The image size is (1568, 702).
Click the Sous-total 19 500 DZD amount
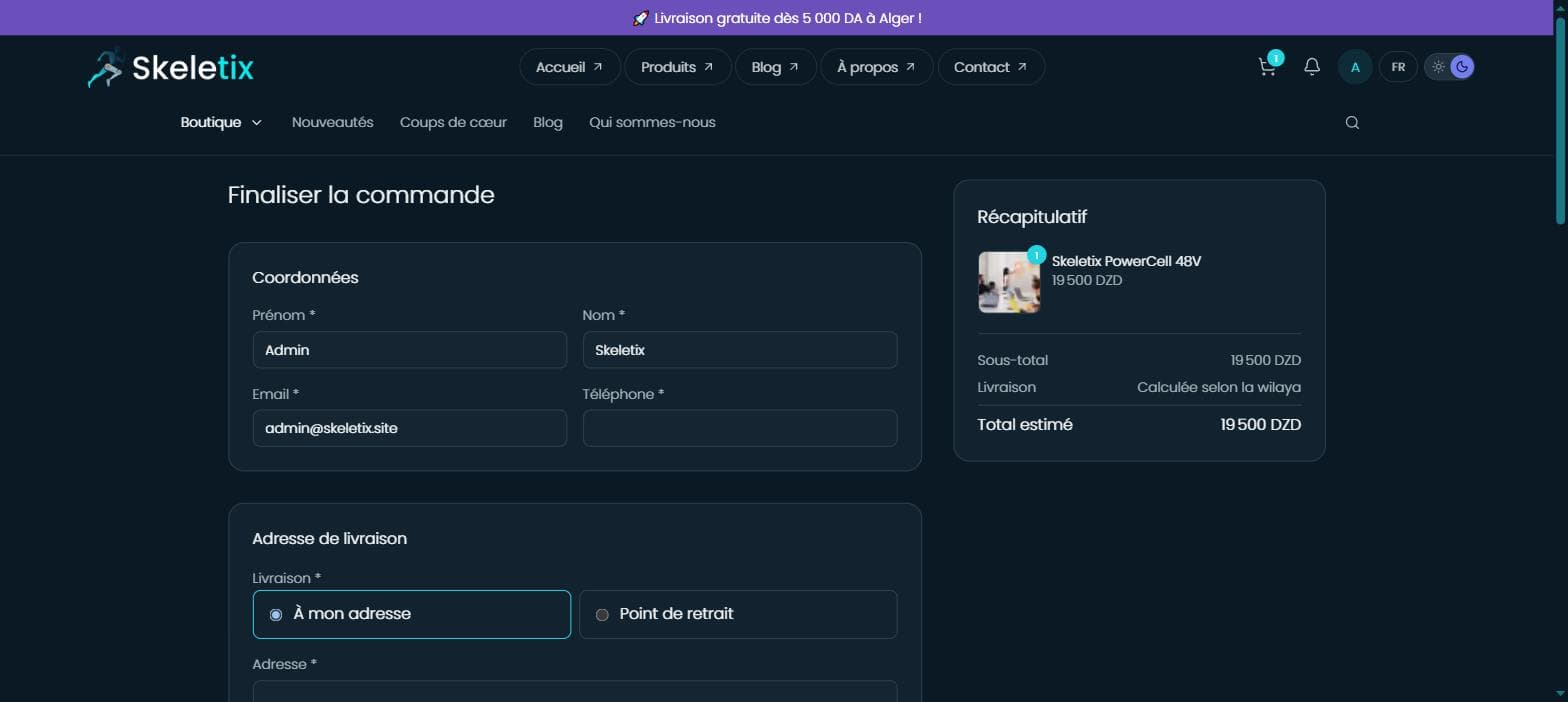(x=1265, y=360)
